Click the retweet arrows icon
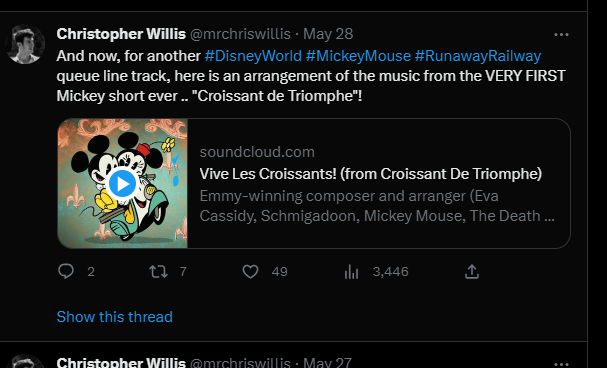The height and width of the screenshot is (368, 607). (158, 272)
